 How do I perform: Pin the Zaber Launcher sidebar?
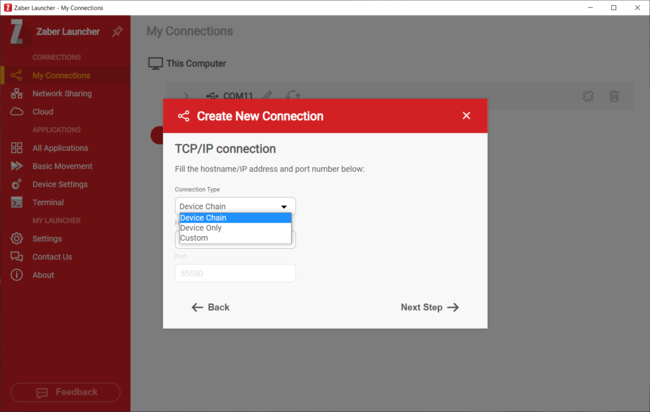click(117, 32)
